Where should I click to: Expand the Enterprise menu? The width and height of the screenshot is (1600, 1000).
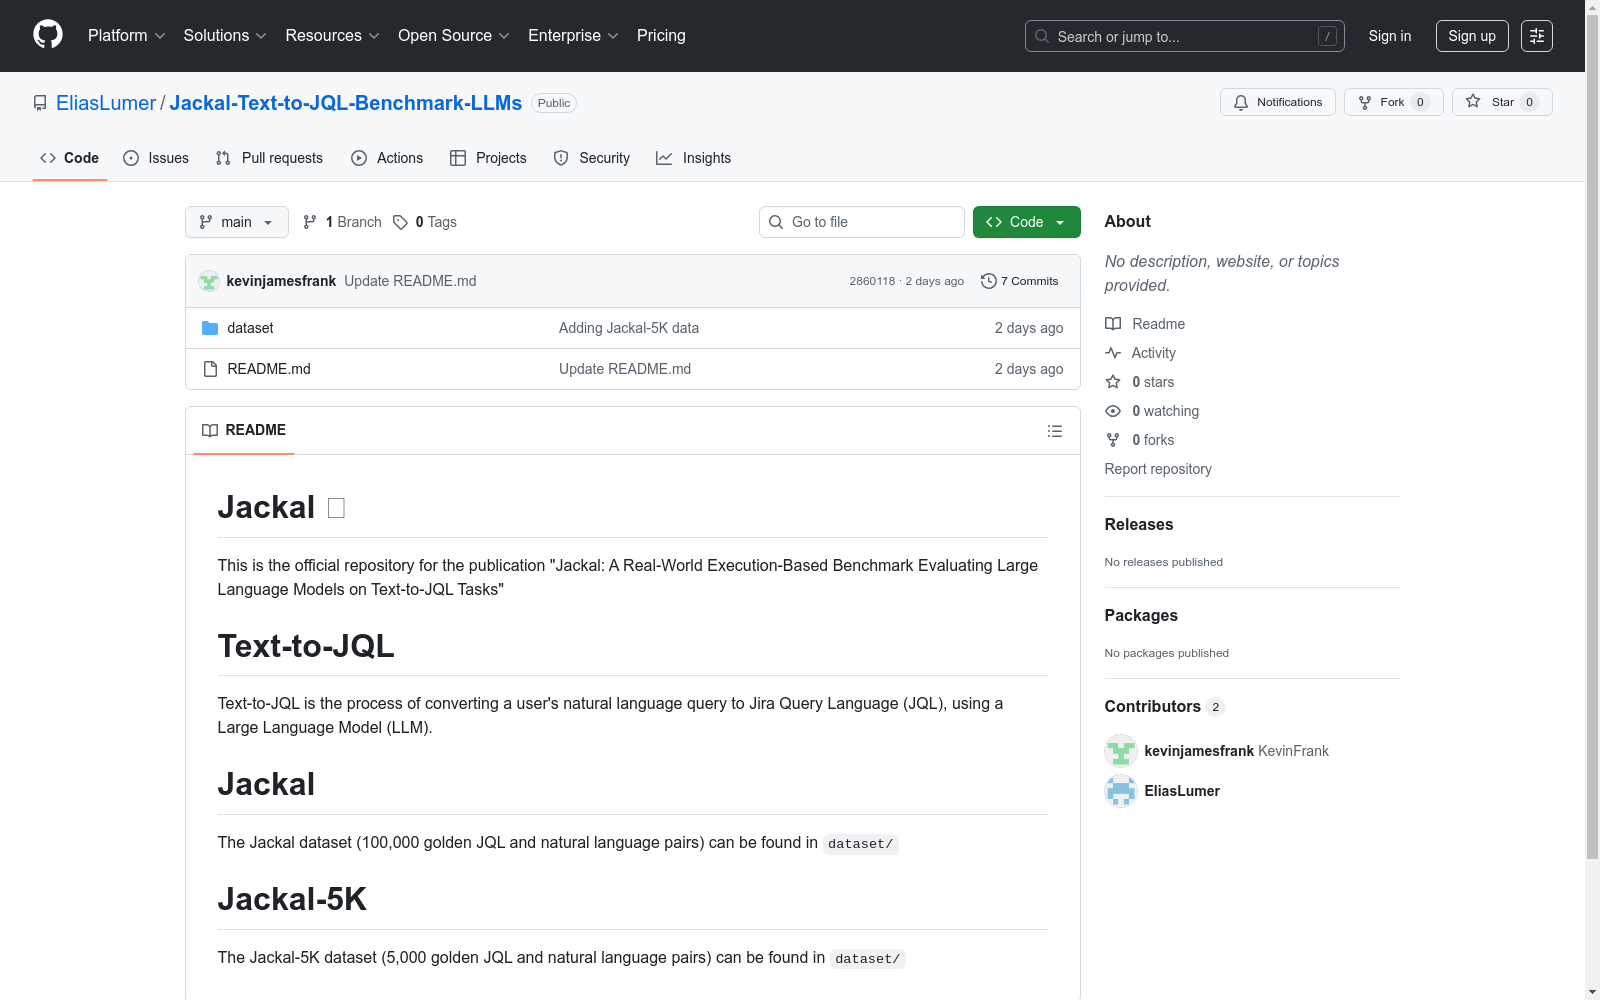[x=573, y=35]
